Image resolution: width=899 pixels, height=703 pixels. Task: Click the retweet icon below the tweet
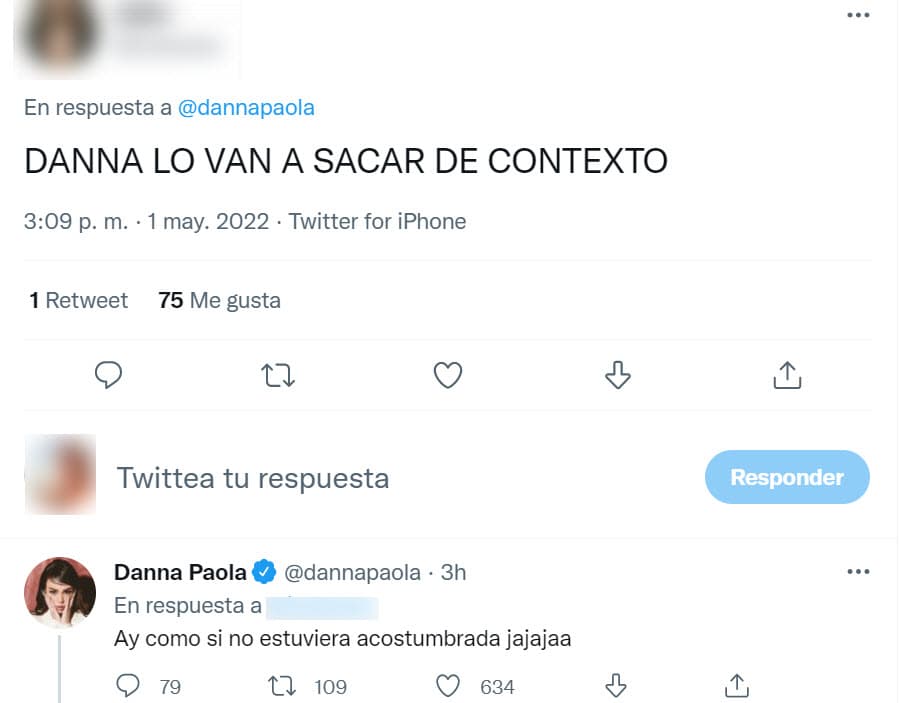click(x=278, y=375)
